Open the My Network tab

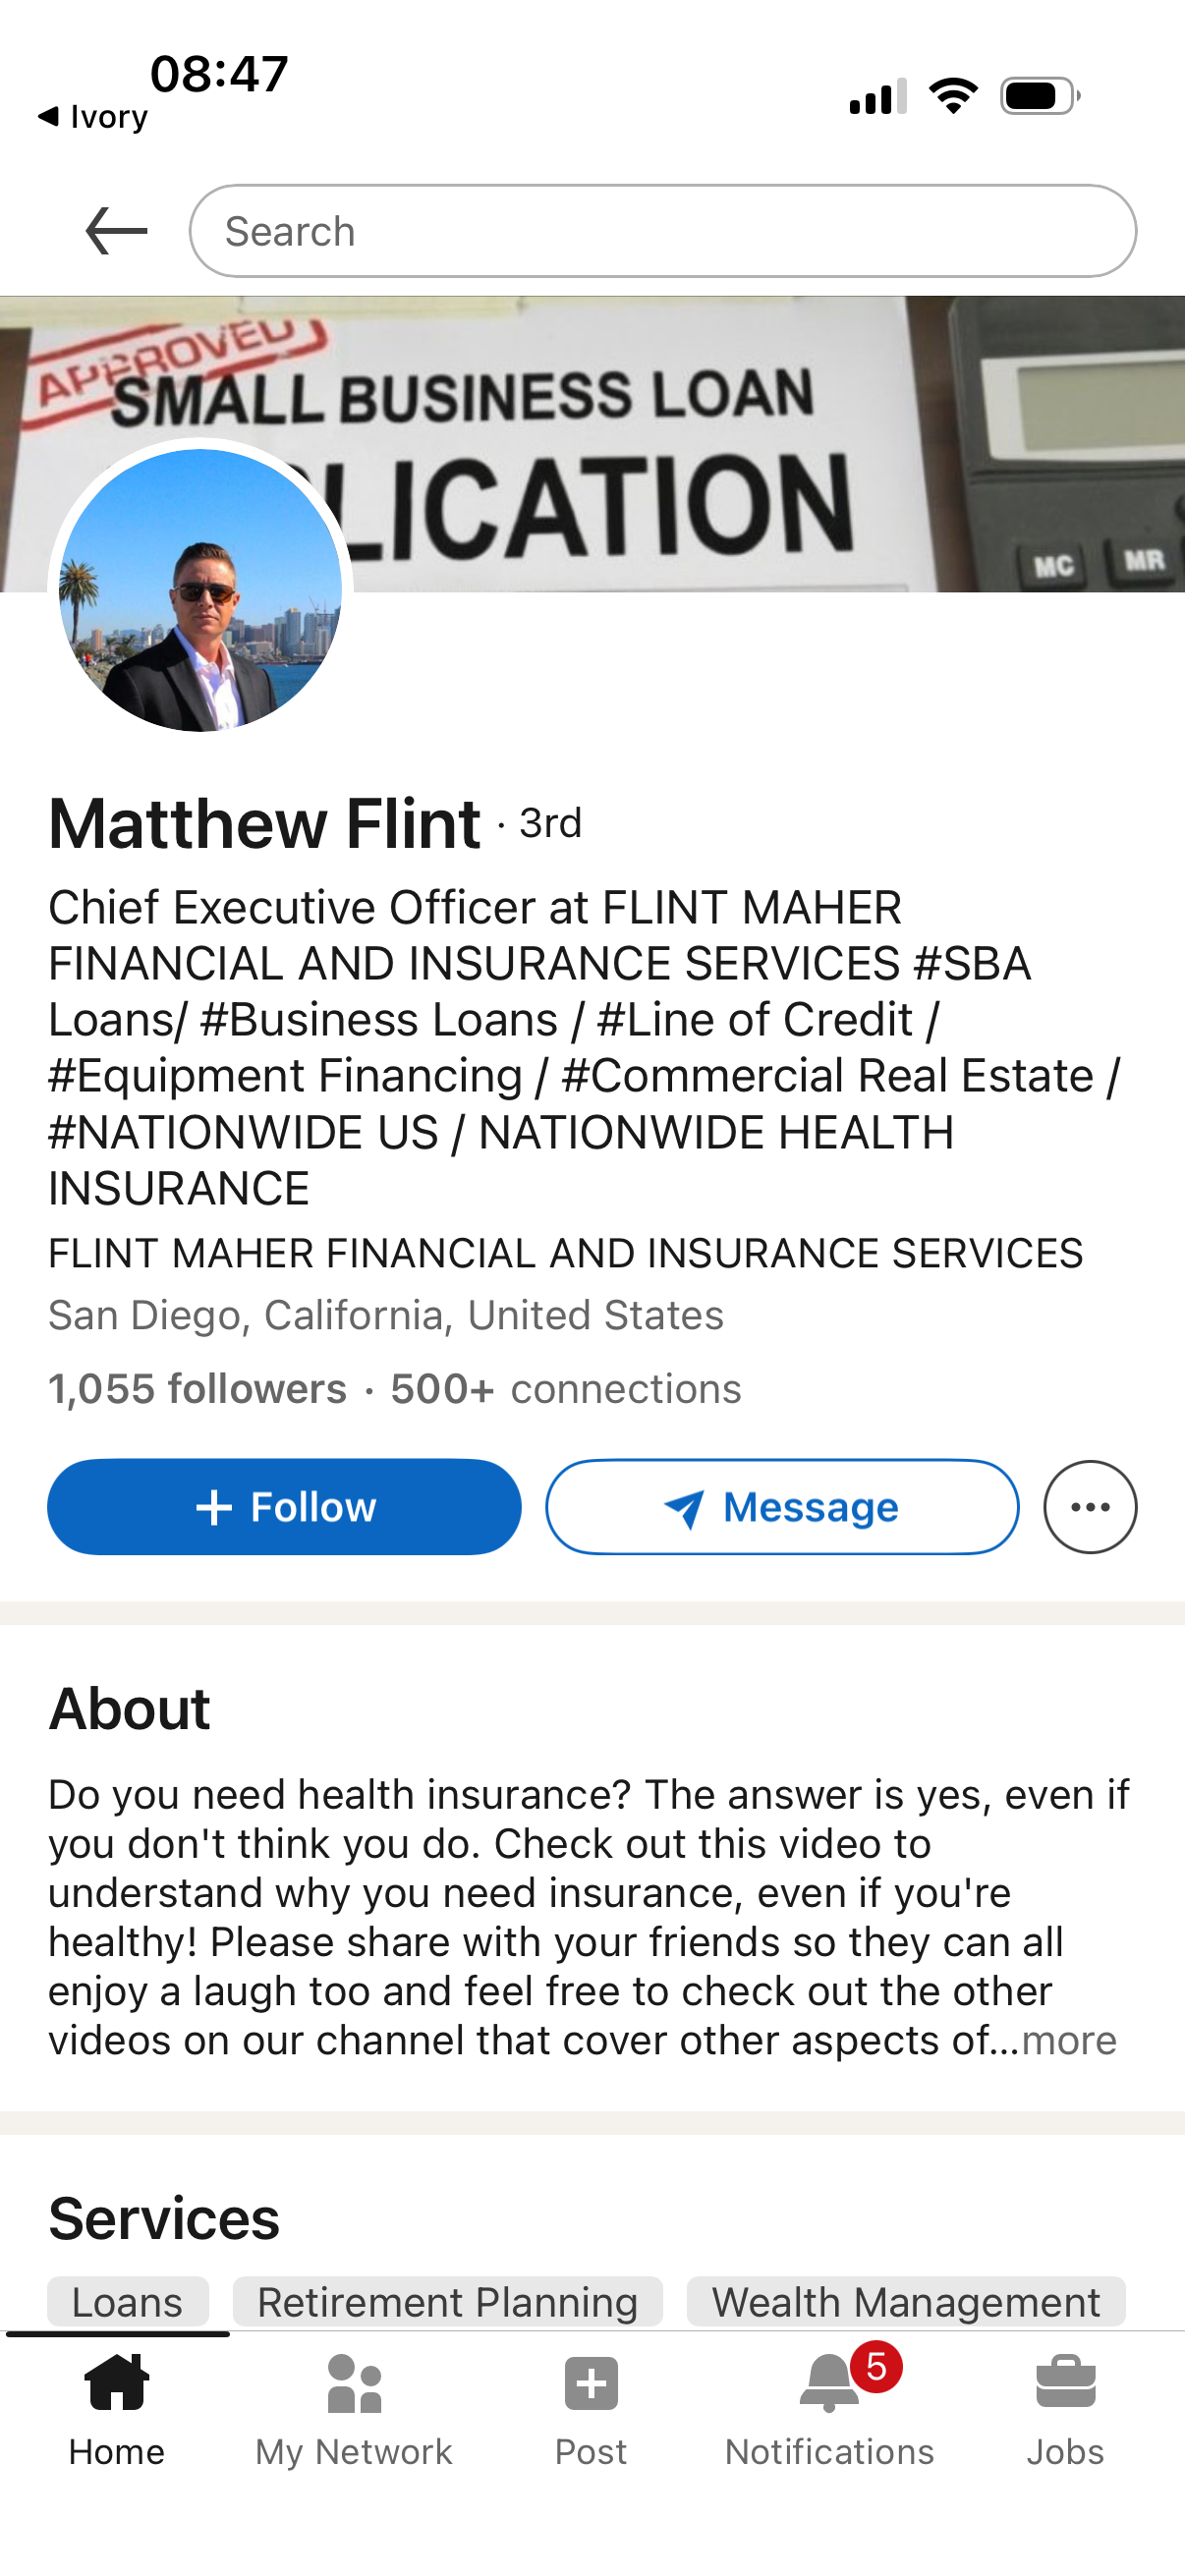tap(354, 2411)
